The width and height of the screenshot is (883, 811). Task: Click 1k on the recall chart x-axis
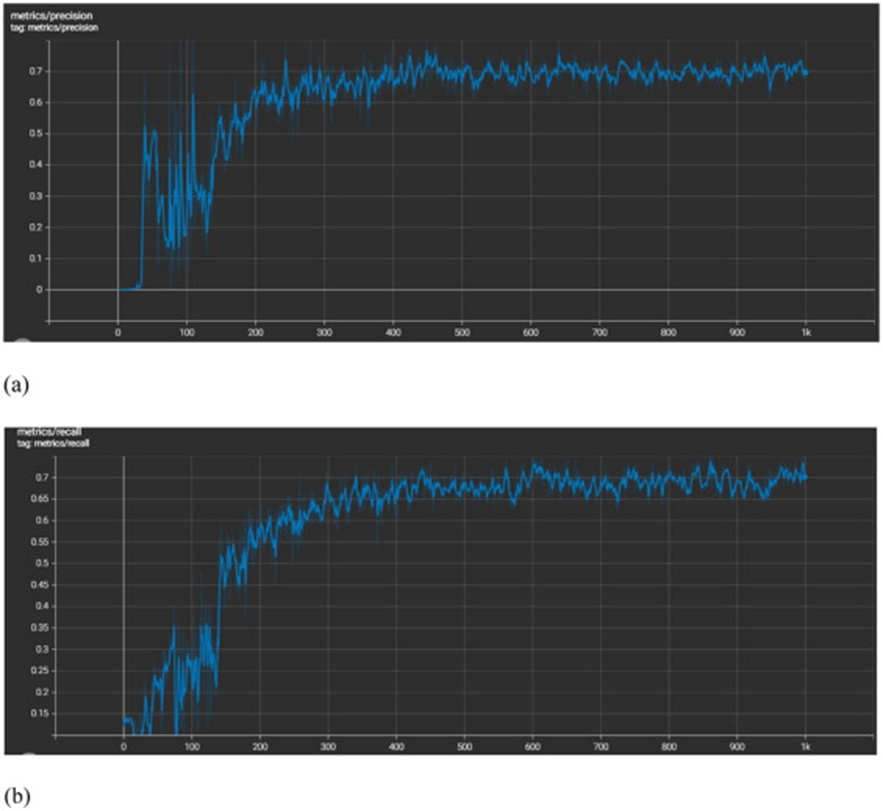[805, 747]
